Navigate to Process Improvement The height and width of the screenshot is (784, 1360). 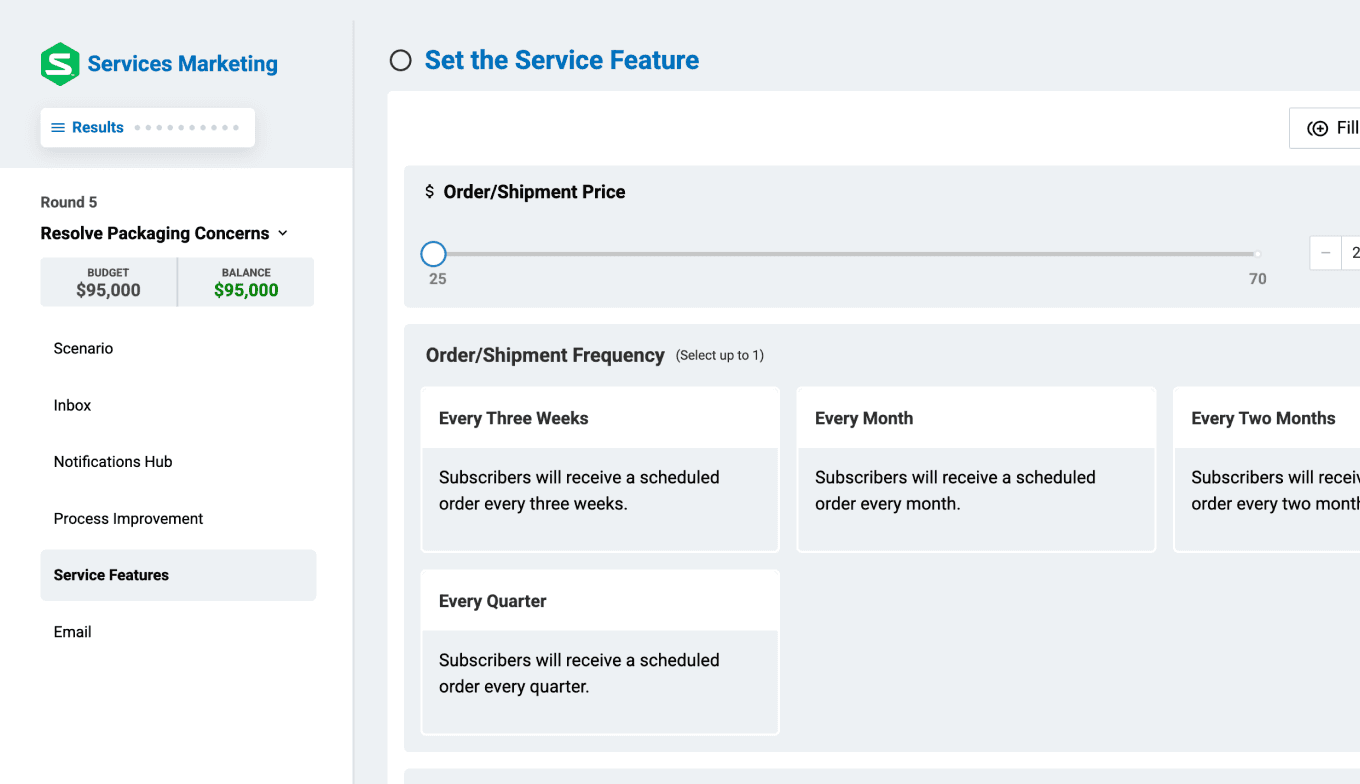[x=128, y=519]
